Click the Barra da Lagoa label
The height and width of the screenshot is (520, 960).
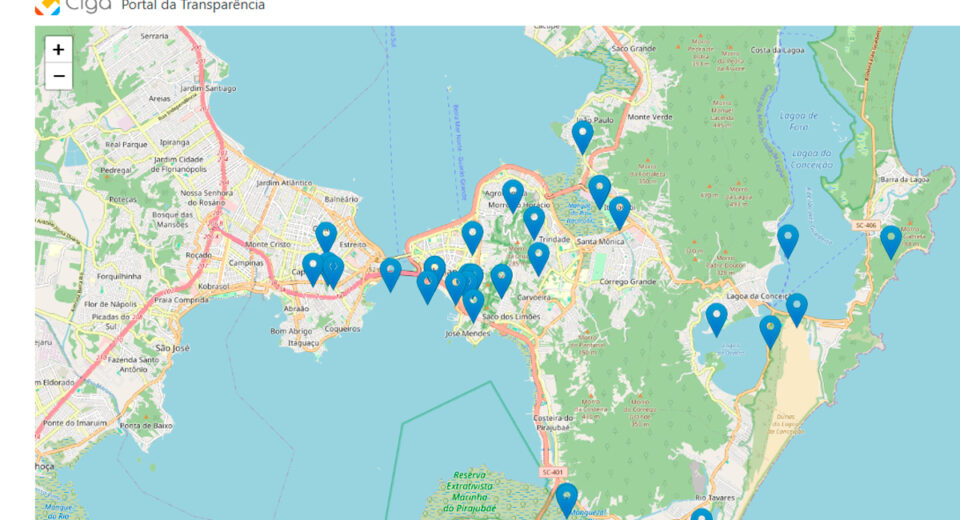click(x=904, y=179)
